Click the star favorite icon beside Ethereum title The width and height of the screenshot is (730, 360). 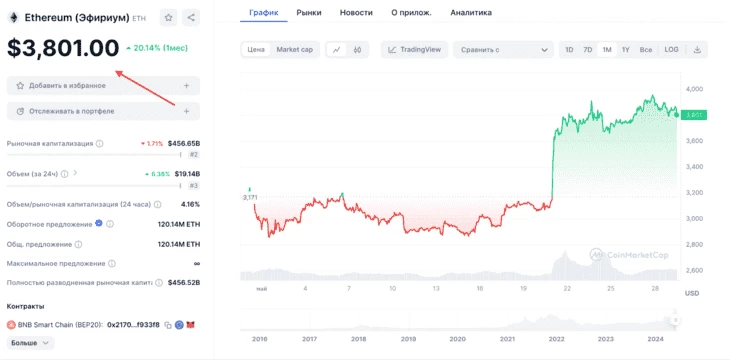pos(169,18)
